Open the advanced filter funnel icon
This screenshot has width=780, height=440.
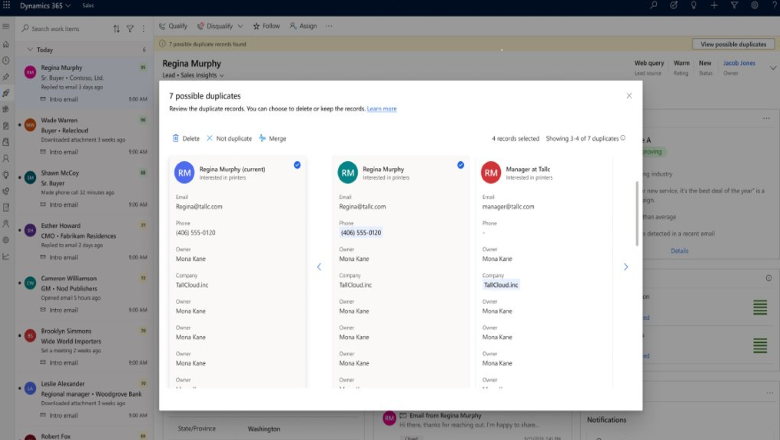[734, 5]
